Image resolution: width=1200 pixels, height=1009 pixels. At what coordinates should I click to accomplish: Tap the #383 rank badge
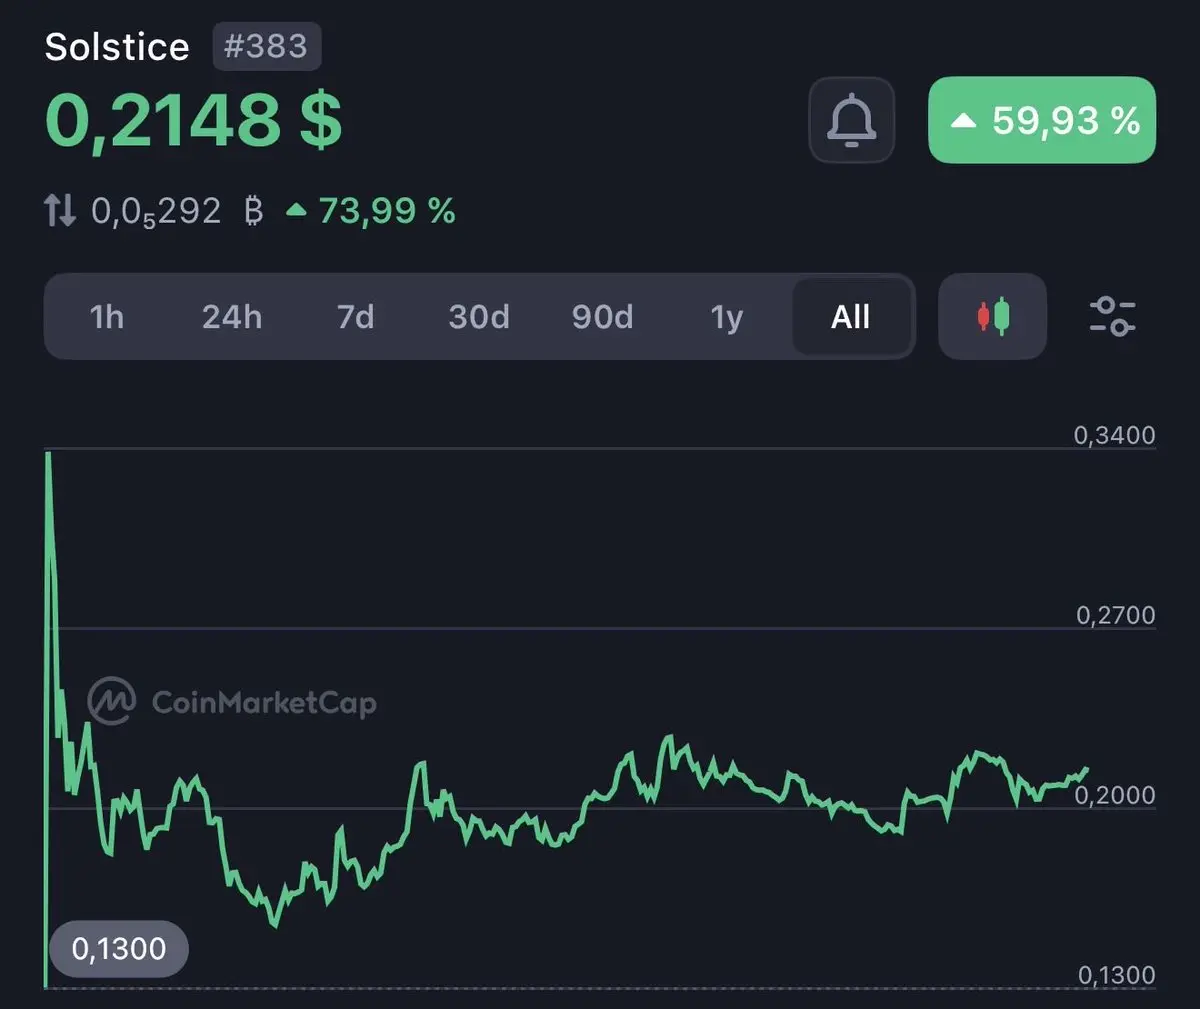(x=266, y=47)
